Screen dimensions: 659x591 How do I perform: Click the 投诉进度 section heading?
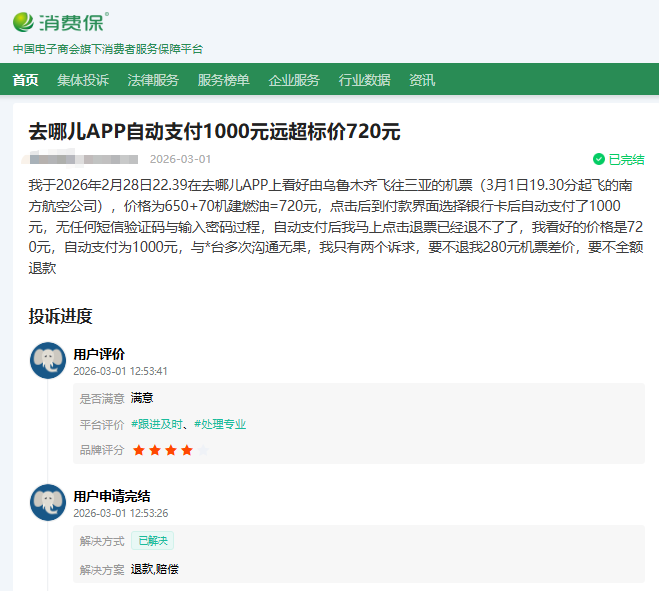[60, 316]
